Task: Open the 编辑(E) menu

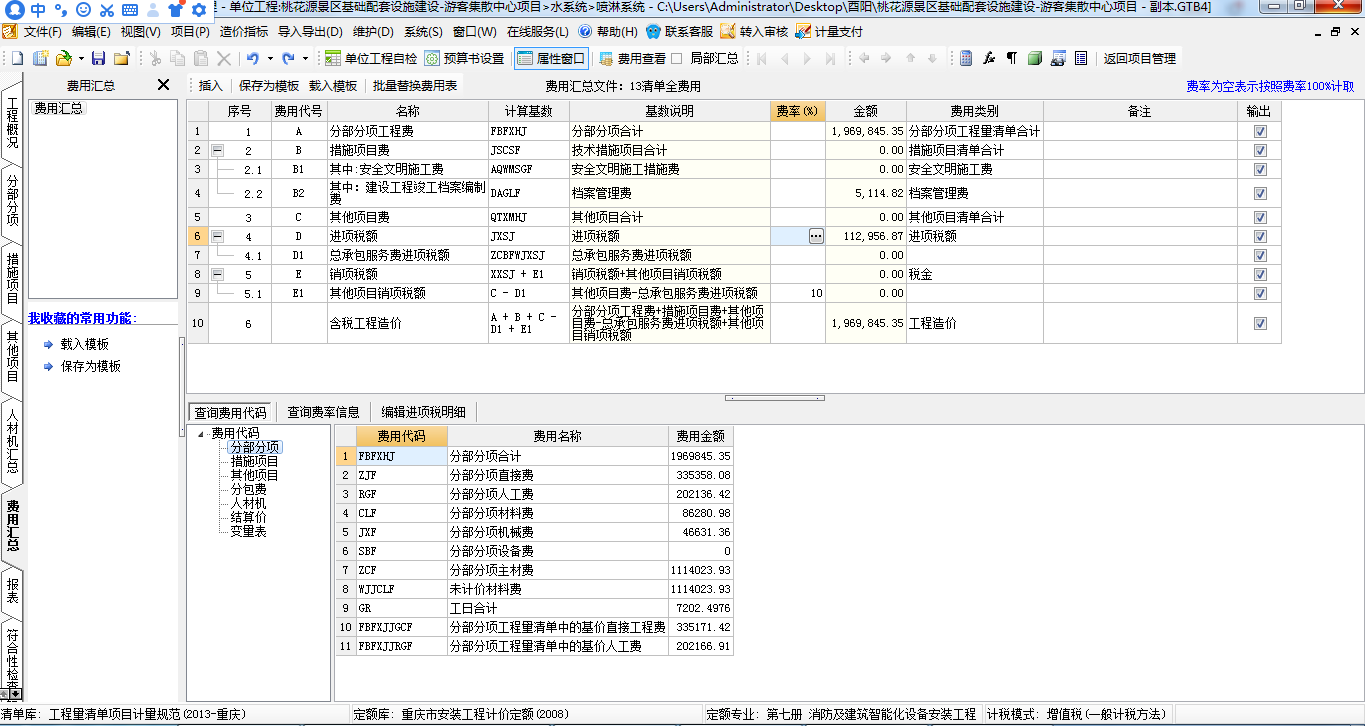Action: [91, 32]
